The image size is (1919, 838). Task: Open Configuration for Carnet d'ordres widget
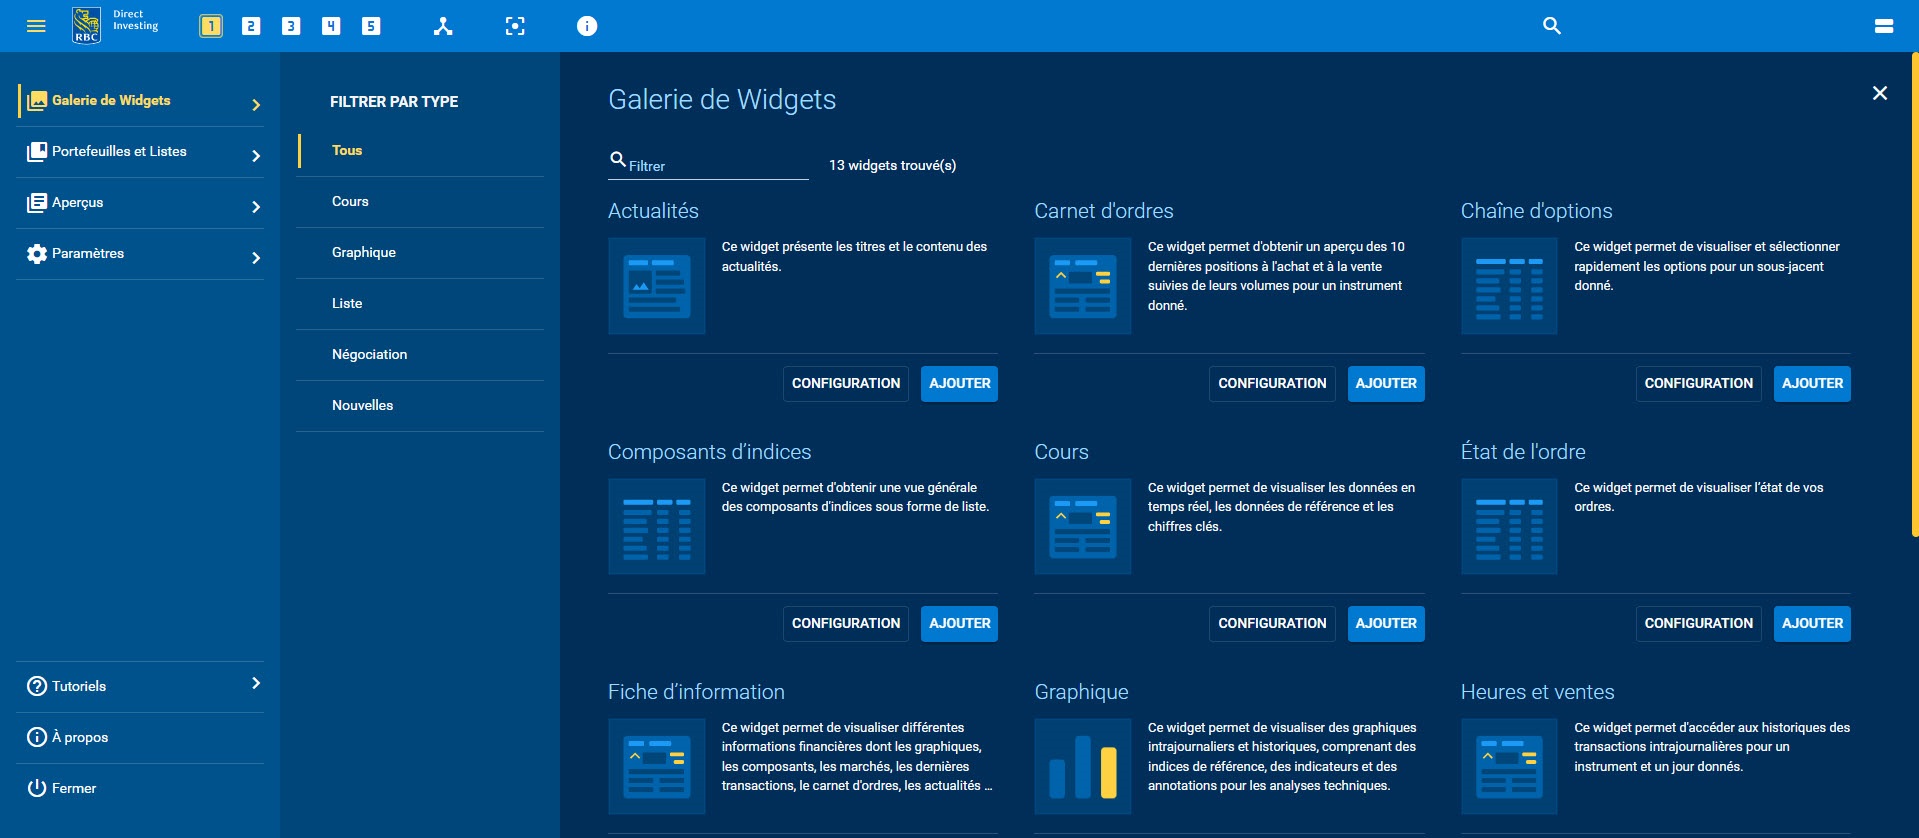point(1272,384)
